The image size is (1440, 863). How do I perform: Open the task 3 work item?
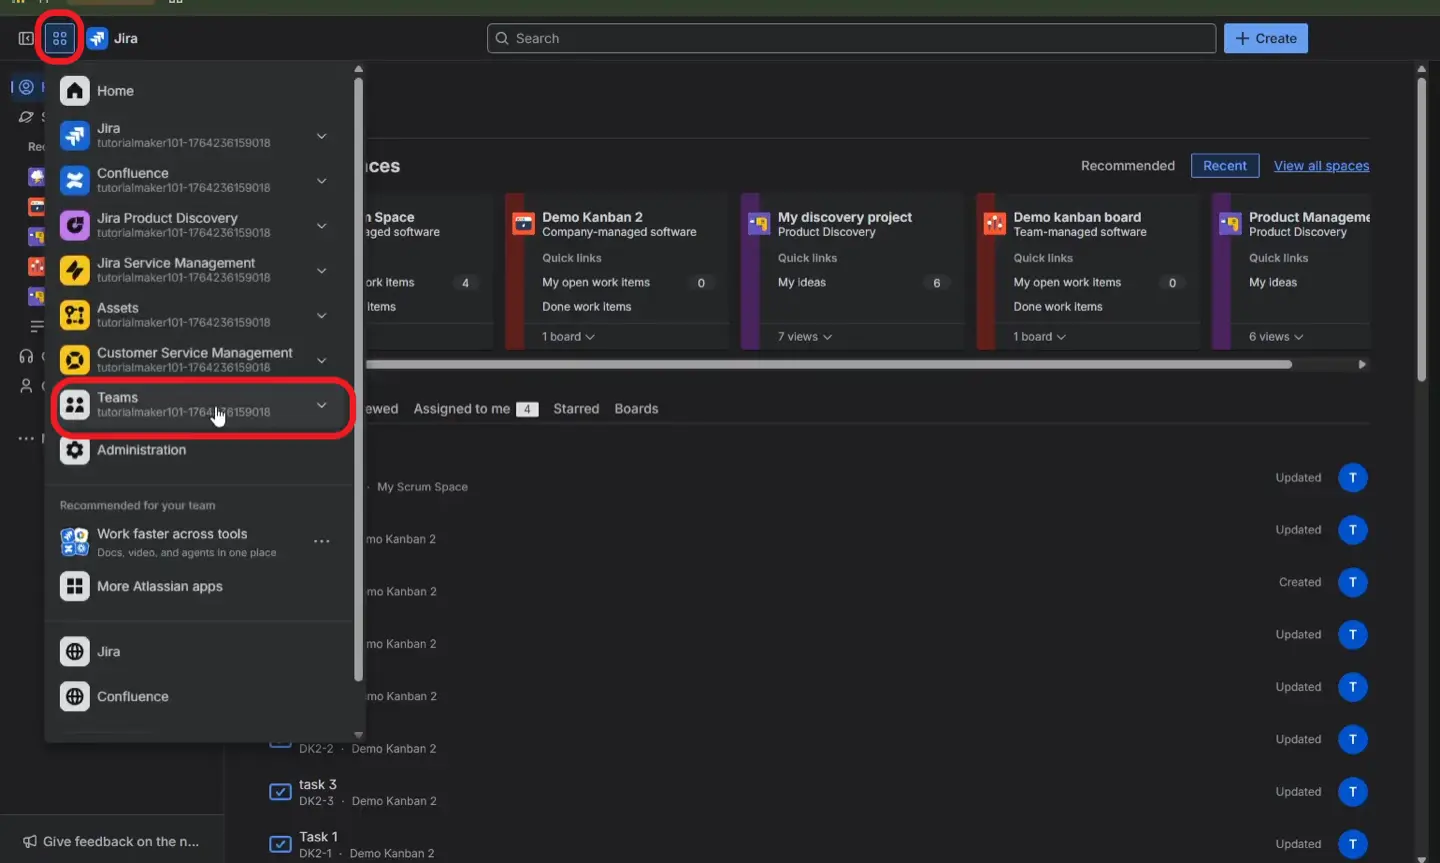[318, 785]
